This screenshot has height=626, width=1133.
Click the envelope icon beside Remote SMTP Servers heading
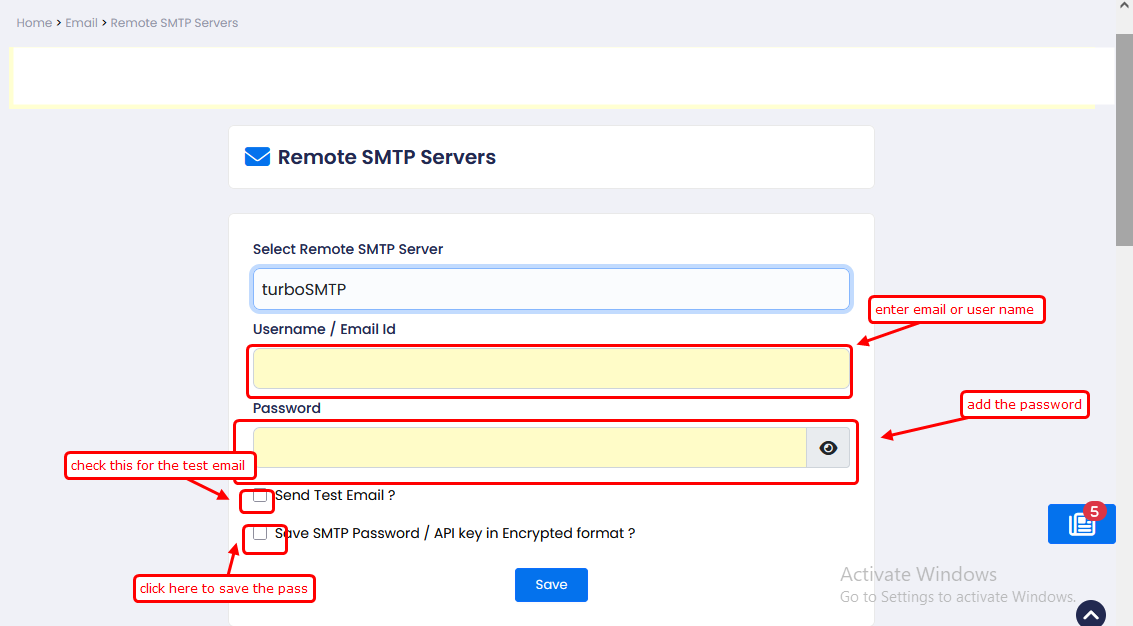coord(257,157)
